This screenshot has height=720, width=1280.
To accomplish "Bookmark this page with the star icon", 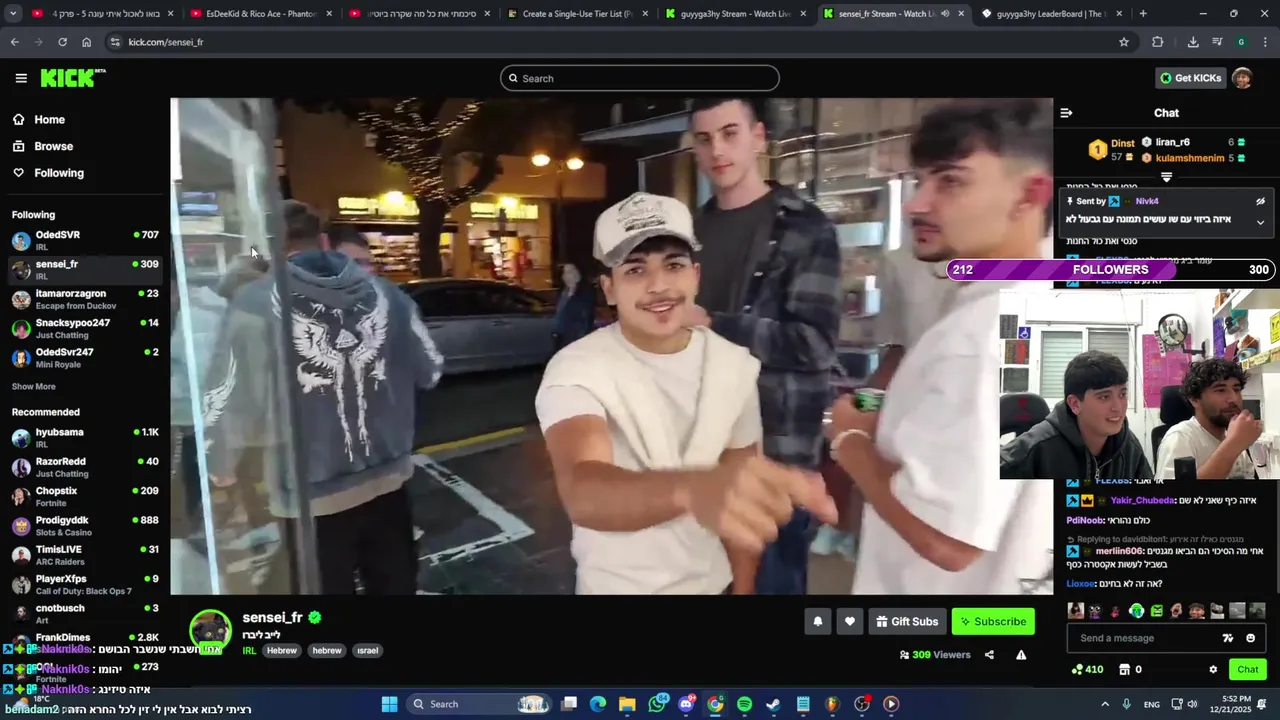I will point(1124,42).
